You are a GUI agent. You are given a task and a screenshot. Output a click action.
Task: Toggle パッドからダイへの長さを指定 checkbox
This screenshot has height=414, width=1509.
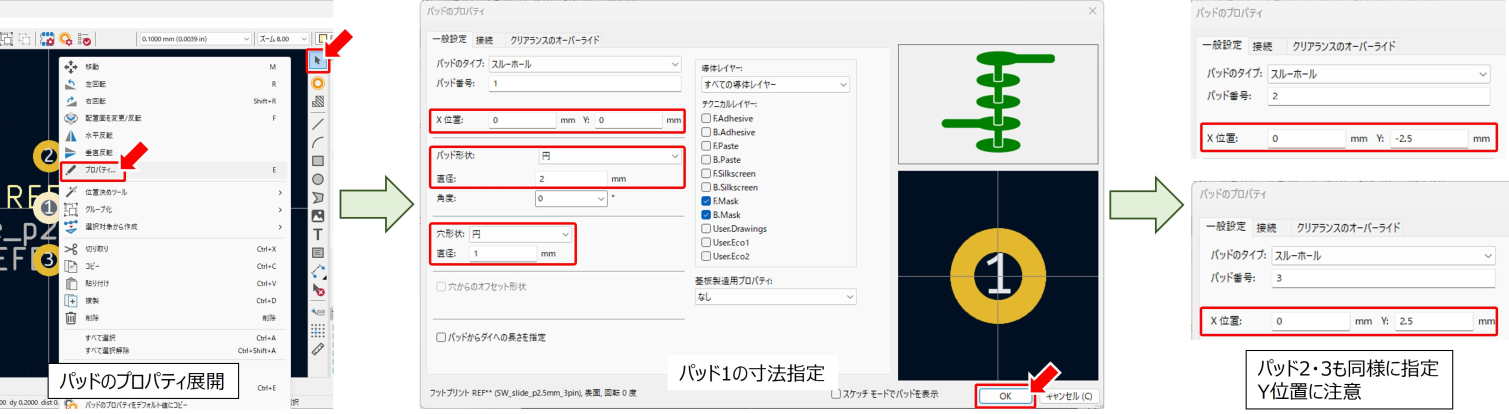pos(441,337)
